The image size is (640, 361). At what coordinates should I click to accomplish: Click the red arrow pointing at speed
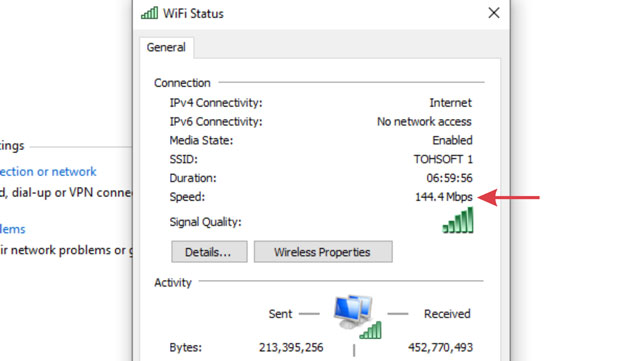pyautogui.click(x=508, y=197)
